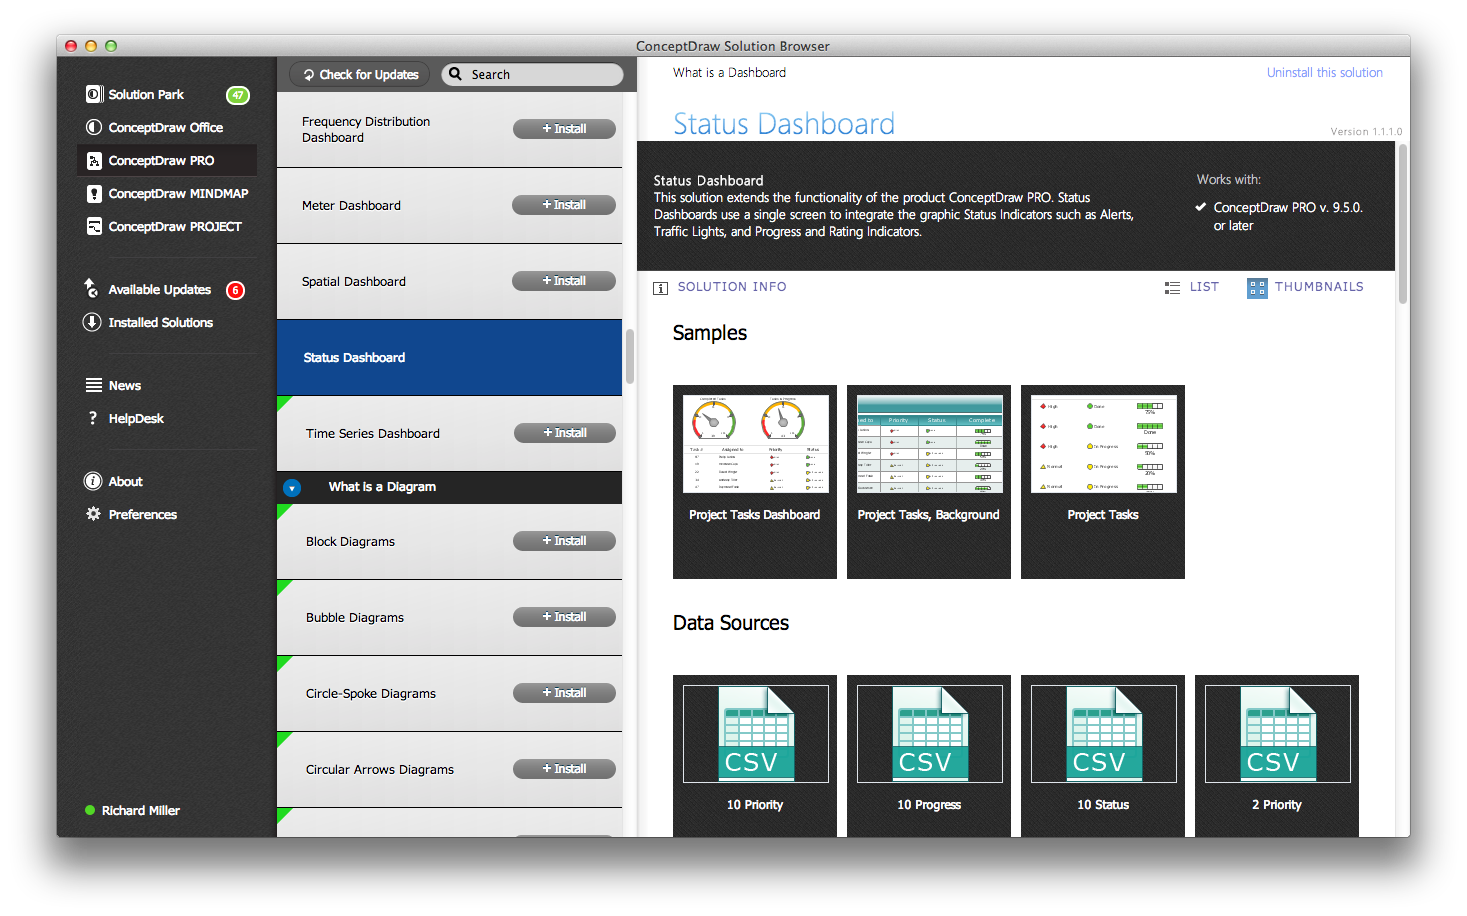Install the Meter Dashboard solution
1467x916 pixels.
pyautogui.click(x=564, y=204)
